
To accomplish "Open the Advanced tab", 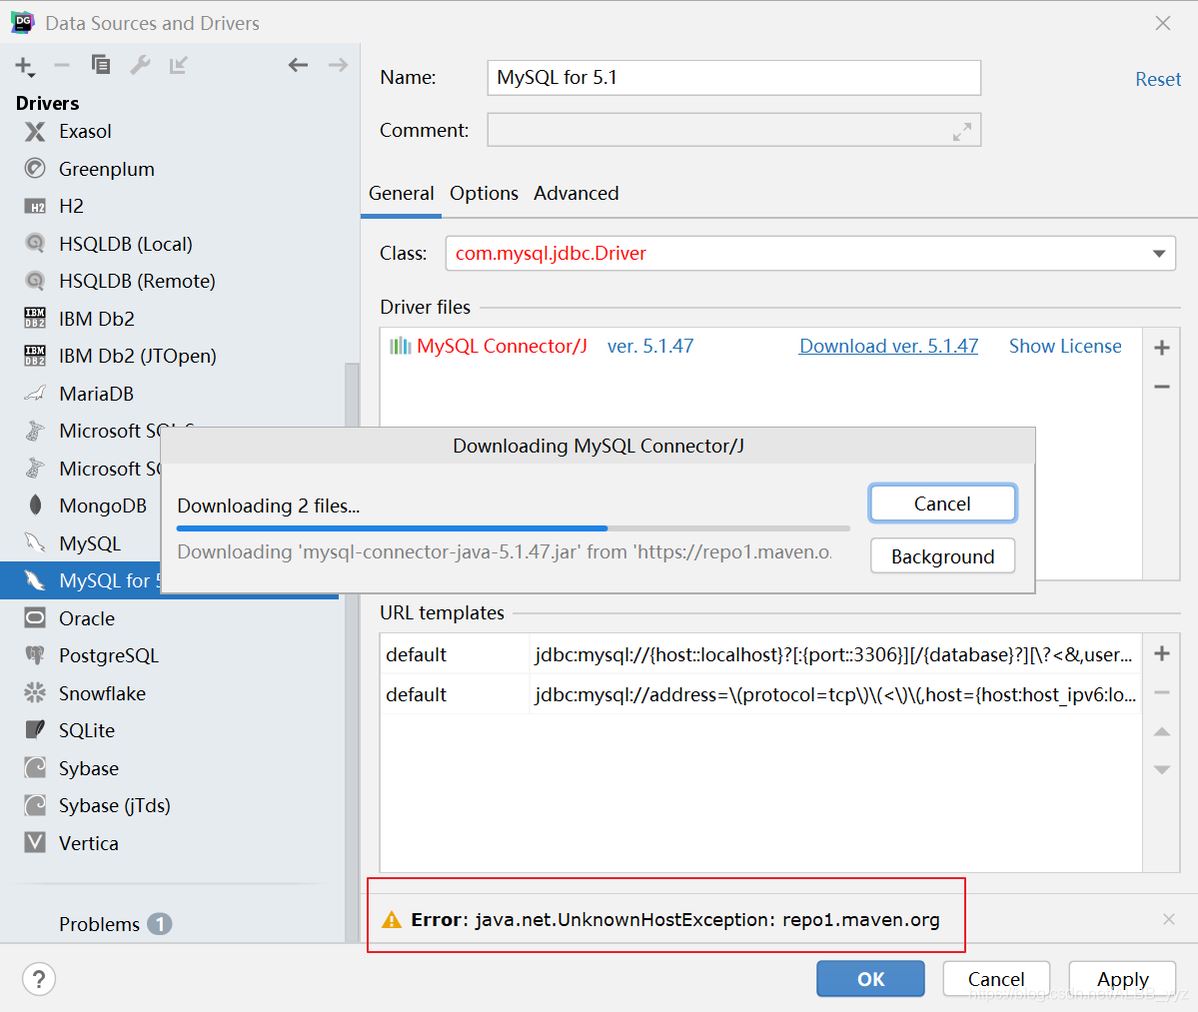I will [x=576, y=193].
